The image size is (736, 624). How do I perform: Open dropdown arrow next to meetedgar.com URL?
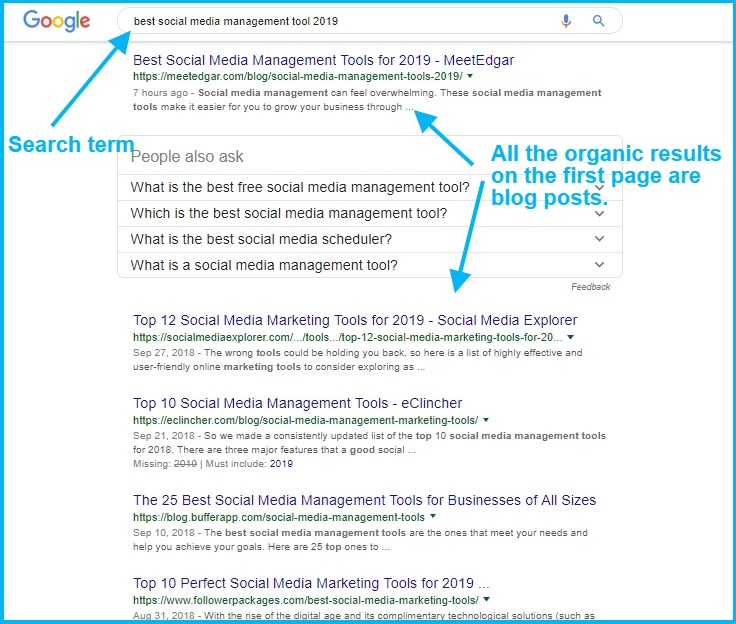pos(470,76)
